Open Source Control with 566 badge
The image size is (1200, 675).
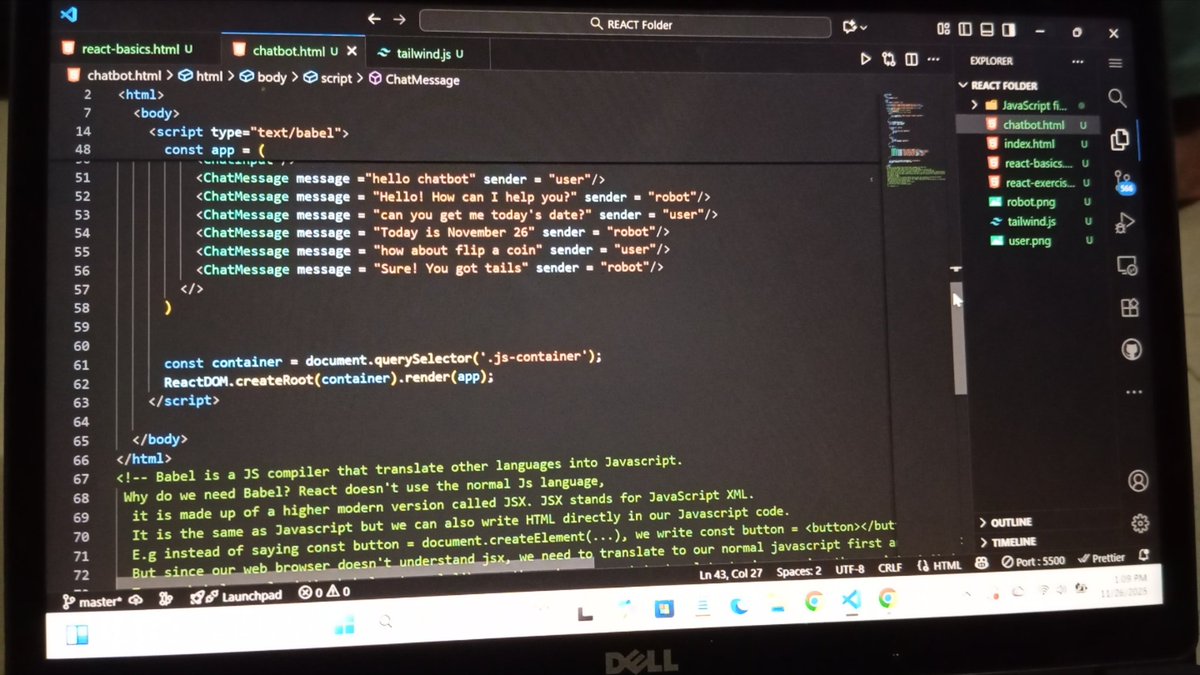[1124, 182]
